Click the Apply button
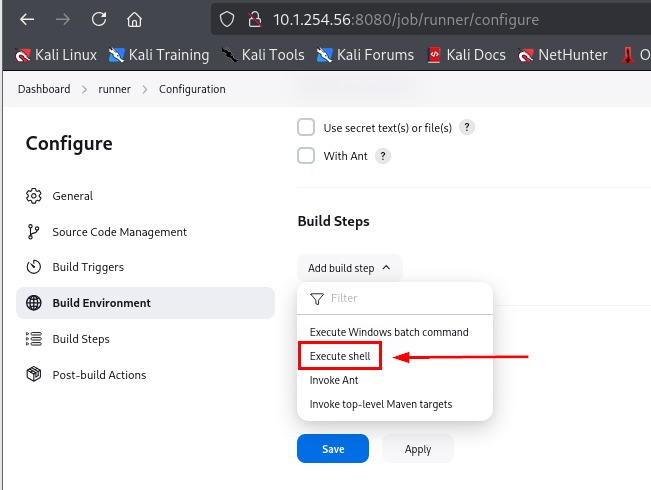 (417, 449)
